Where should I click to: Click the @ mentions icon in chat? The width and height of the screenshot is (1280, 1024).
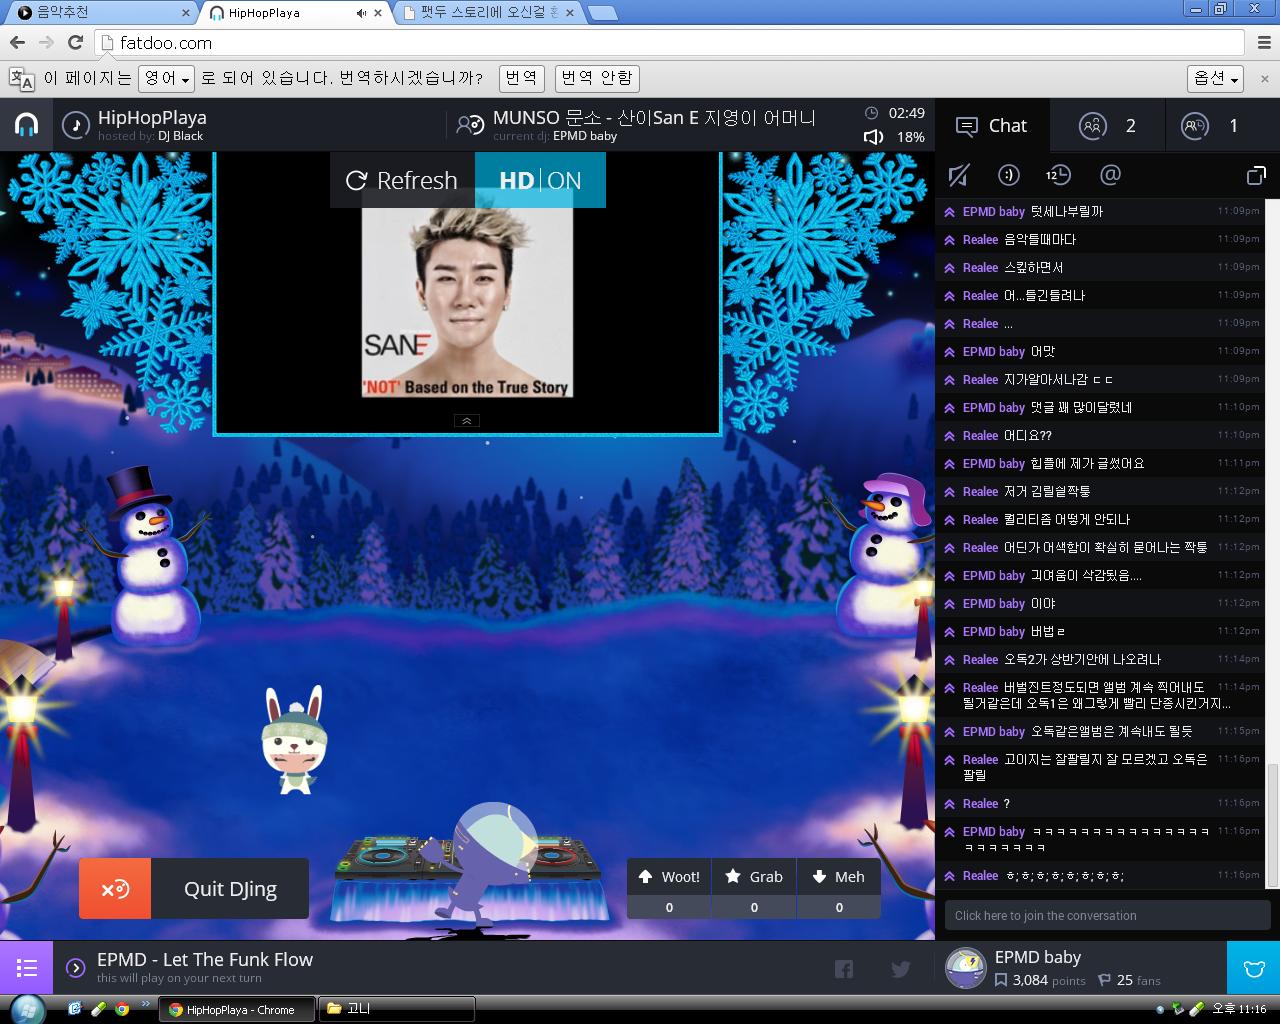[x=1109, y=176]
